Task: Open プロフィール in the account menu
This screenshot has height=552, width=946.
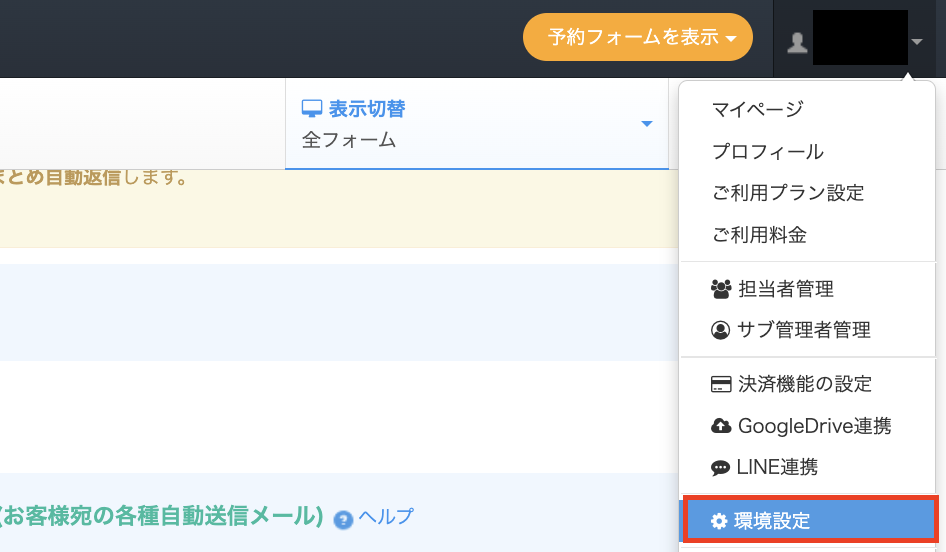Action: 767,152
